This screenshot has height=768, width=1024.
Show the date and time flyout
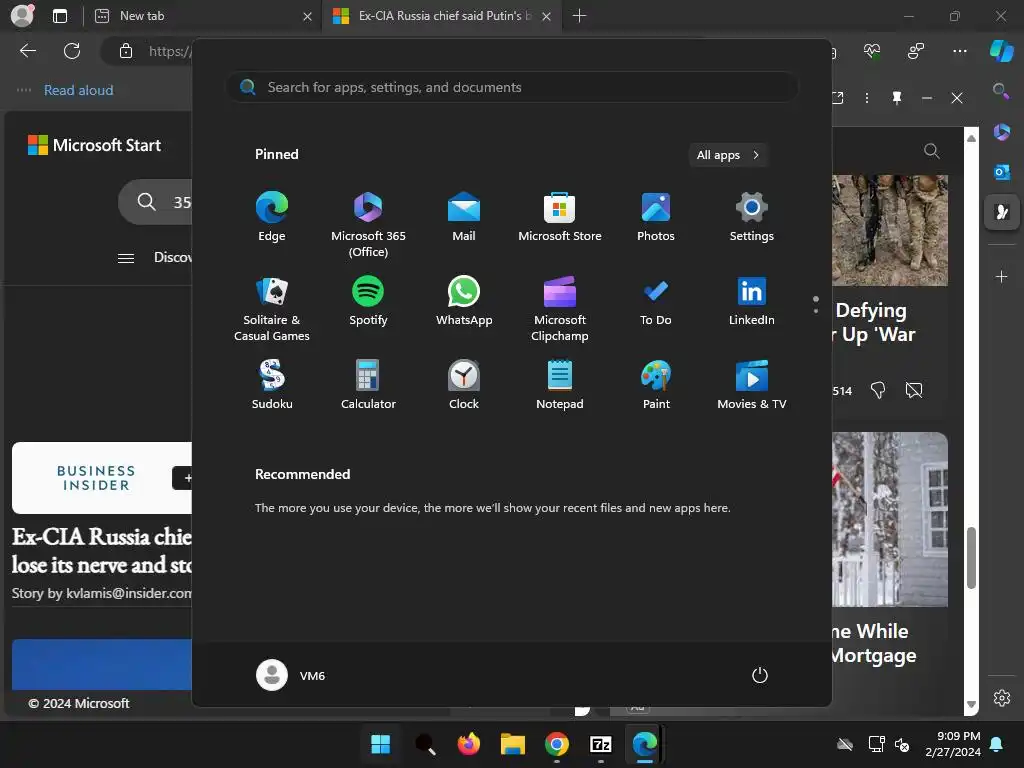953,744
